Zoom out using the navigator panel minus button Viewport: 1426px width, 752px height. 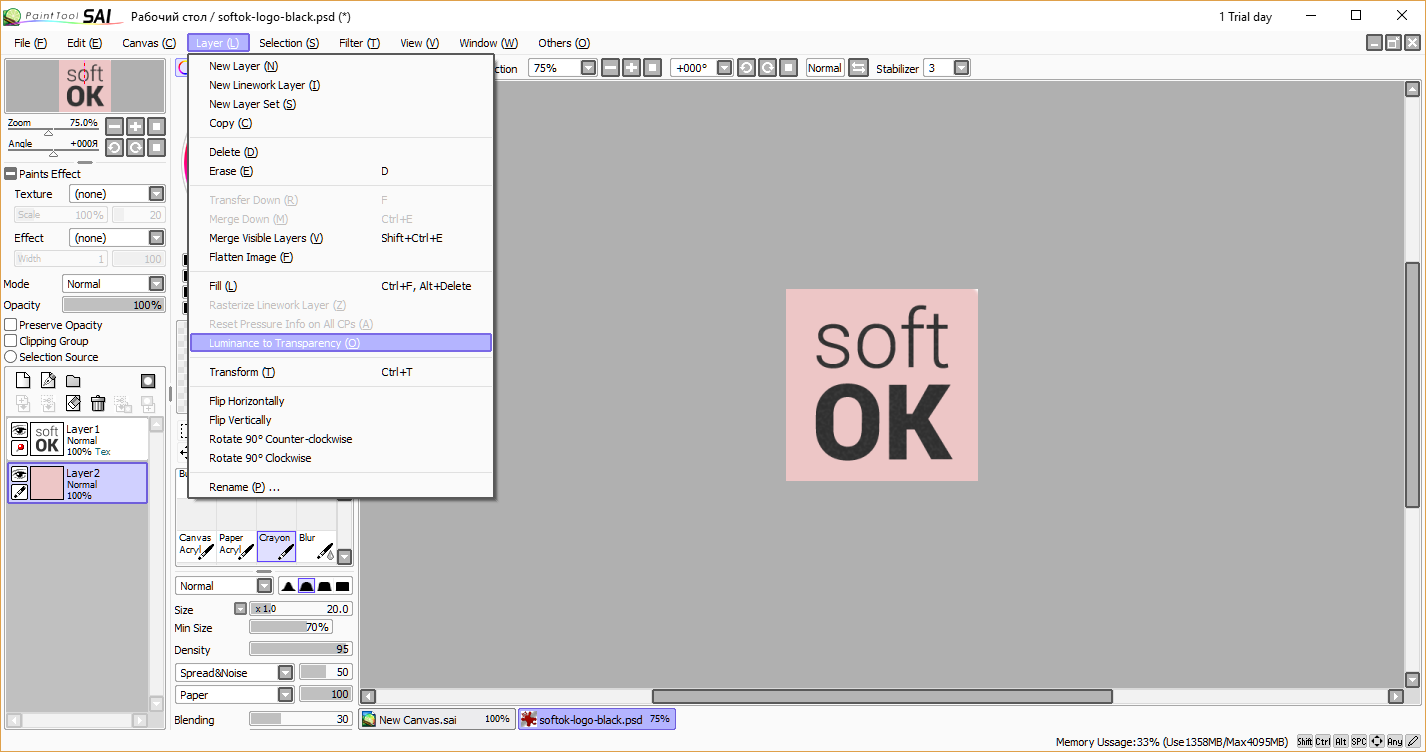click(114, 126)
